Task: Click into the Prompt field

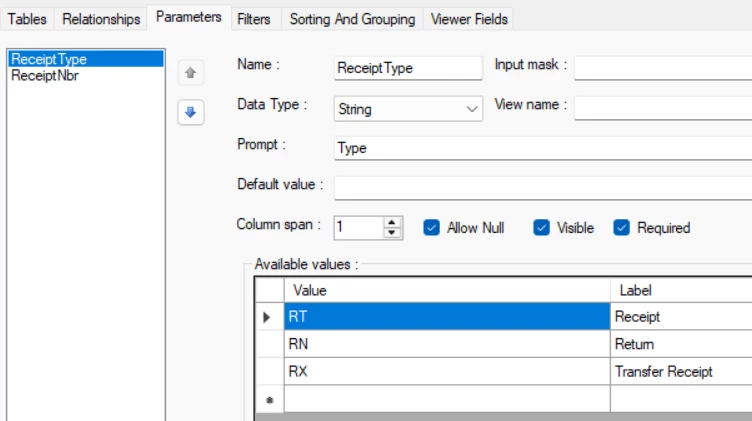Action: point(542,148)
